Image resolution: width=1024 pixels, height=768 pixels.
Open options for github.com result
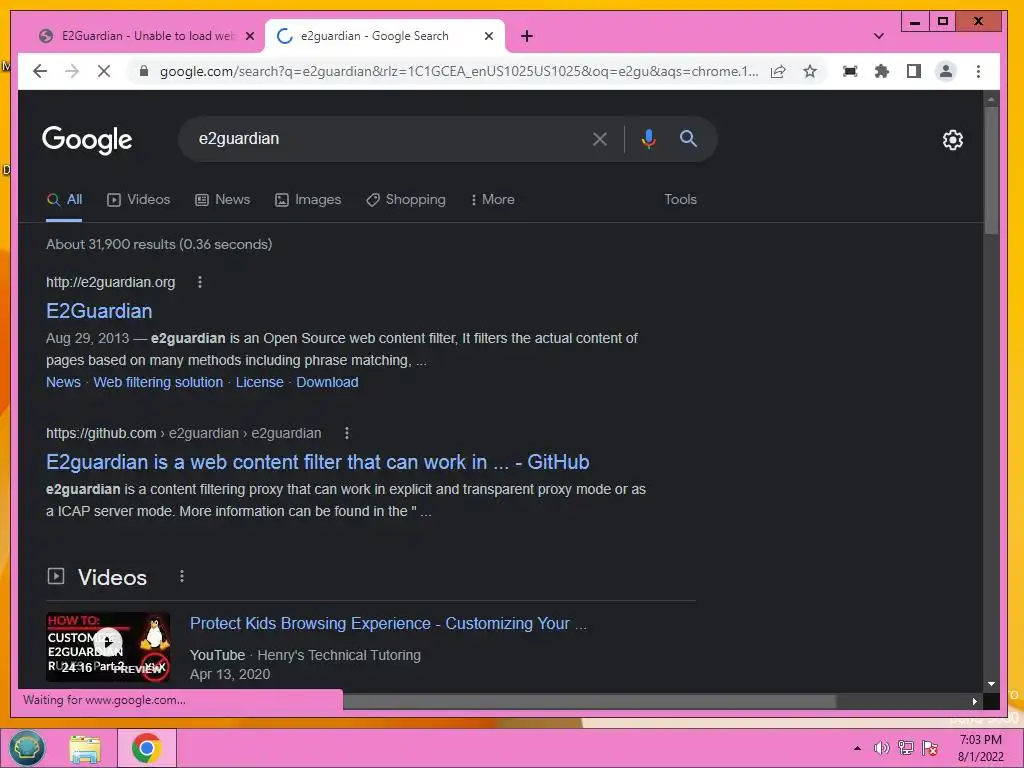347,433
